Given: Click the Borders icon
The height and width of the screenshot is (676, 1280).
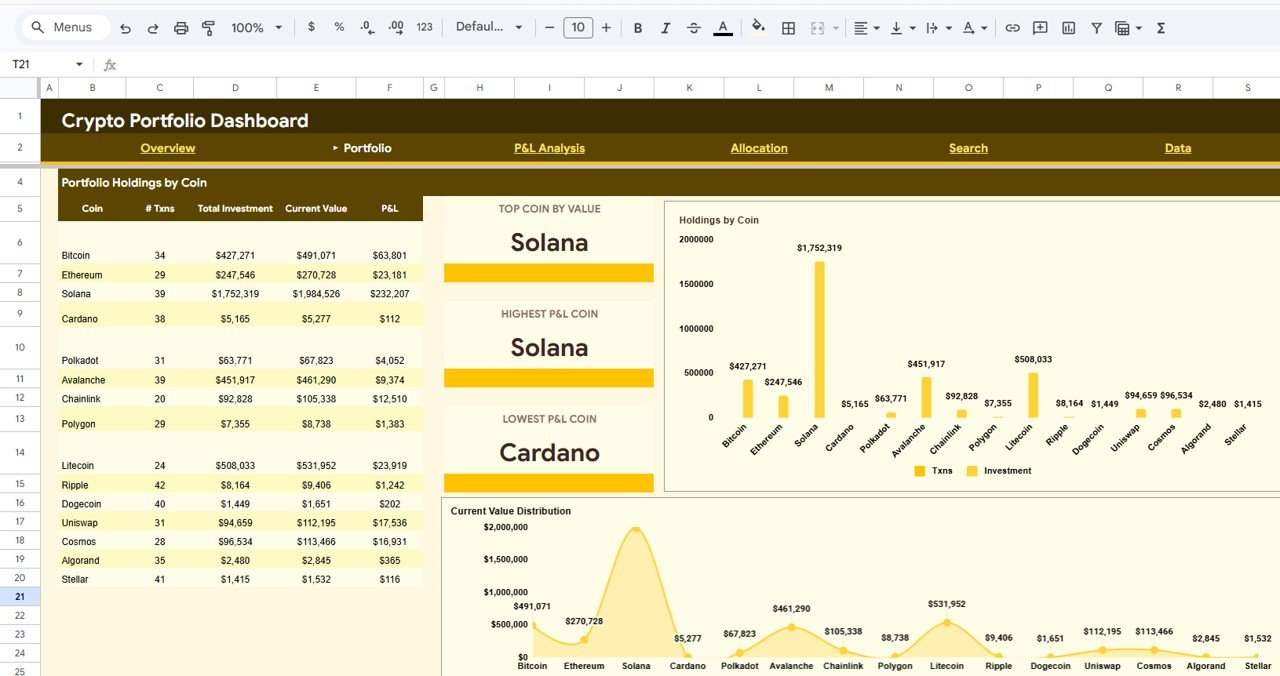Looking at the screenshot, I should pos(788,27).
